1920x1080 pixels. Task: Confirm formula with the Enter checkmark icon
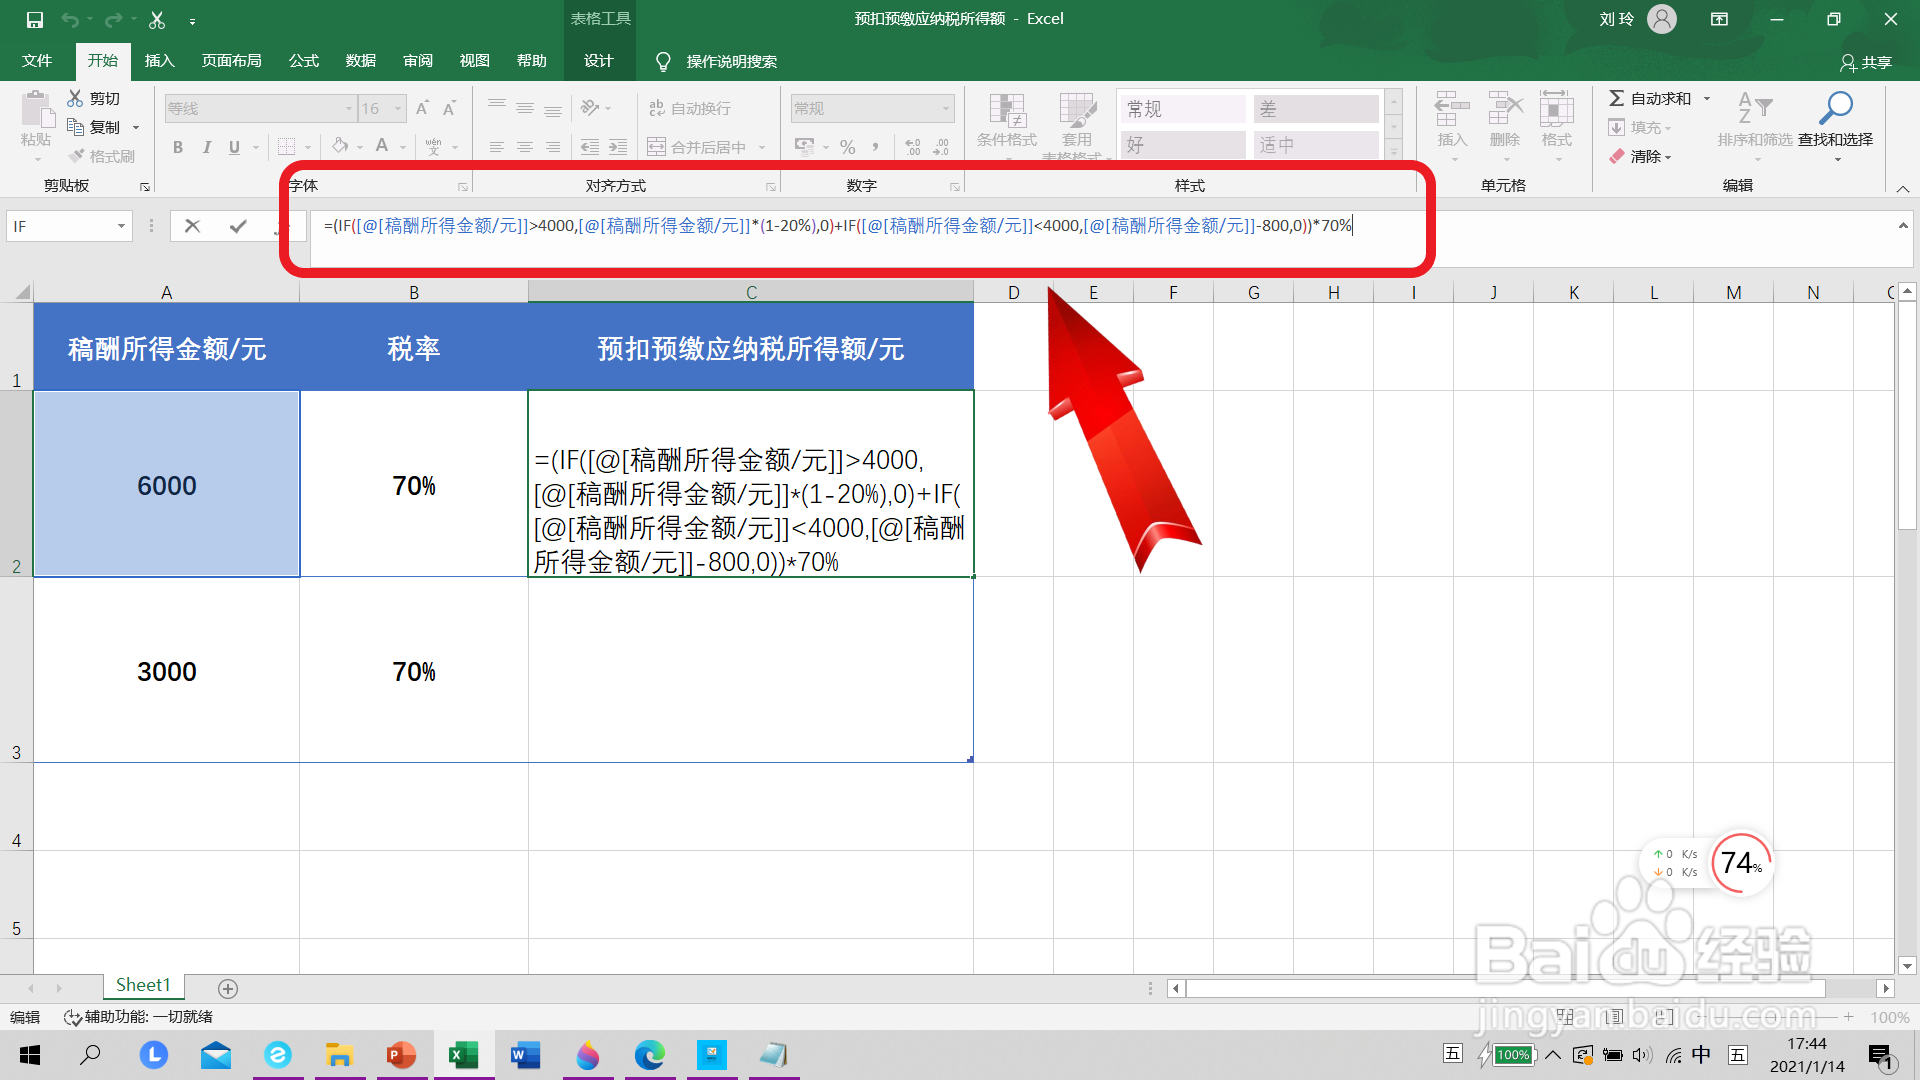point(238,226)
